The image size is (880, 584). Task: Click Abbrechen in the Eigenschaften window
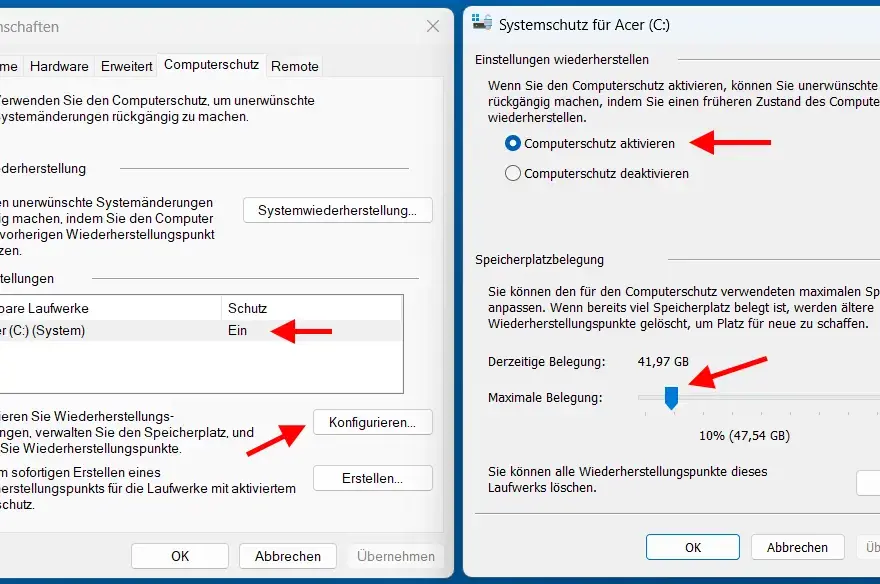287,556
